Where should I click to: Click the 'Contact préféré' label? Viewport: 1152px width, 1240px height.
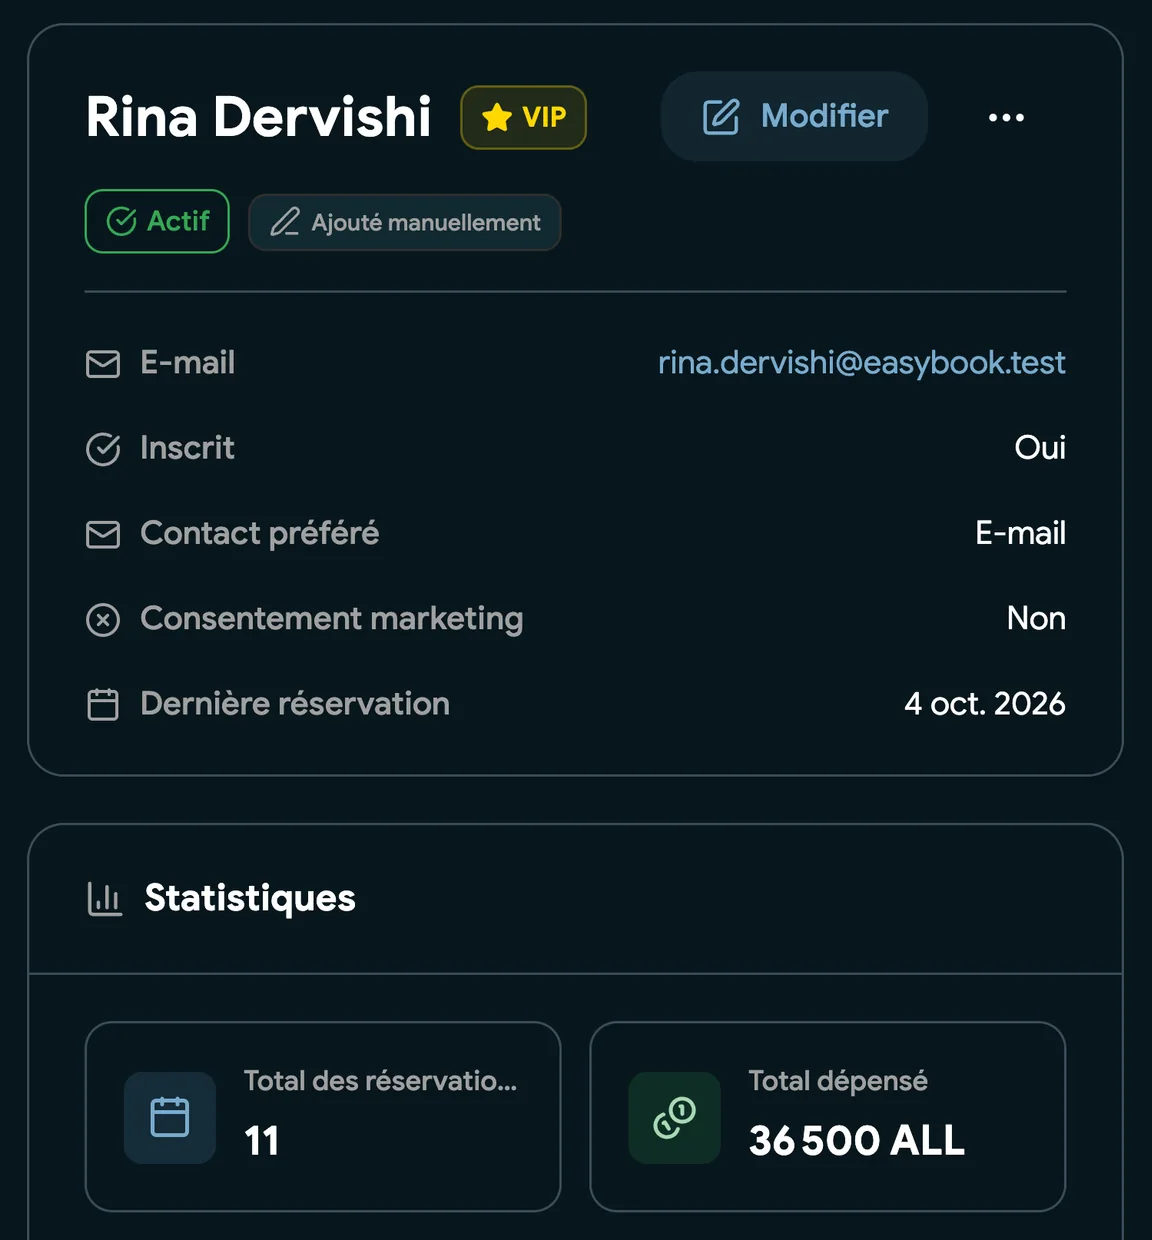(260, 533)
